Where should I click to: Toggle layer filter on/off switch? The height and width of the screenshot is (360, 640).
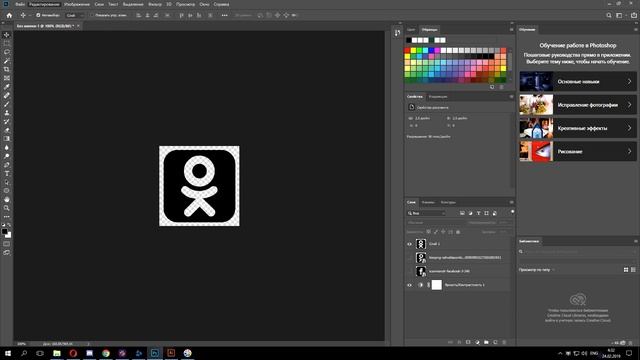[x=512, y=212]
